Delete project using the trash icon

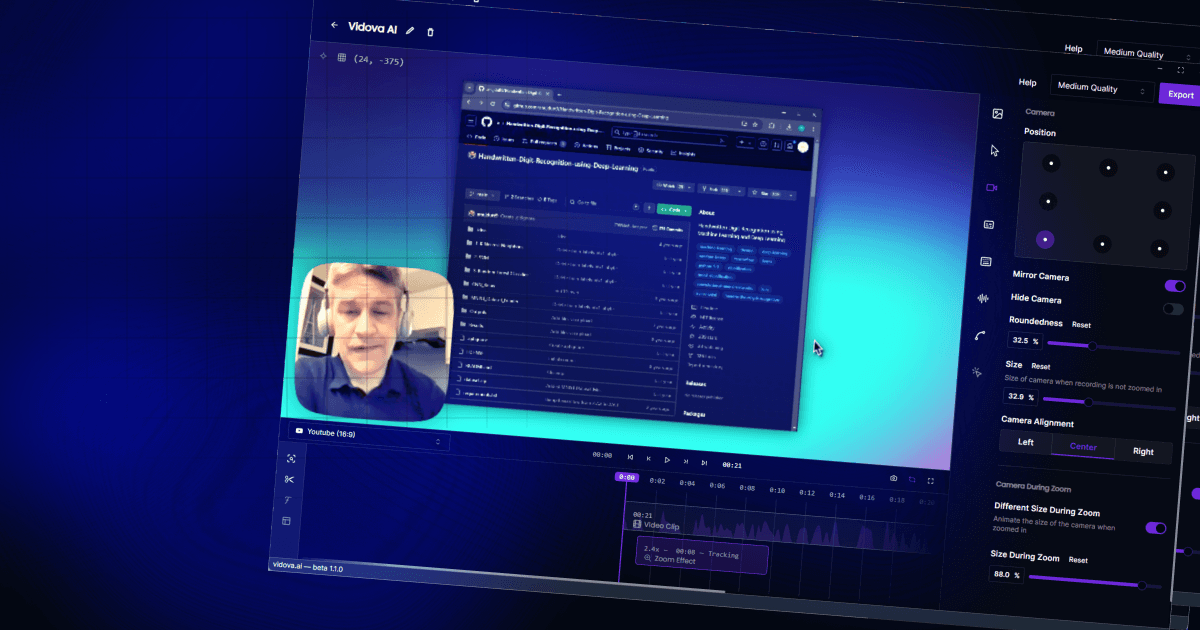click(431, 32)
